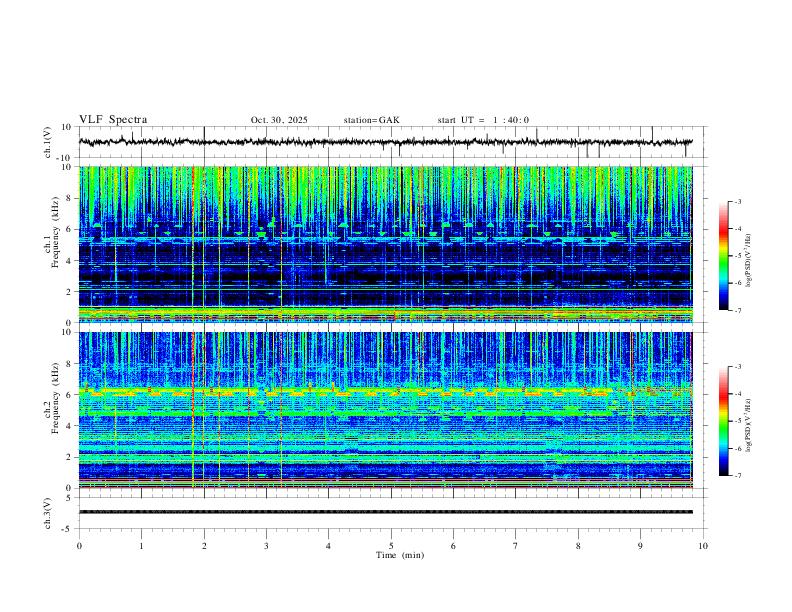Click the "-3" label on ch.1 color bar
The height and width of the screenshot is (612, 792).
(737, 201)
